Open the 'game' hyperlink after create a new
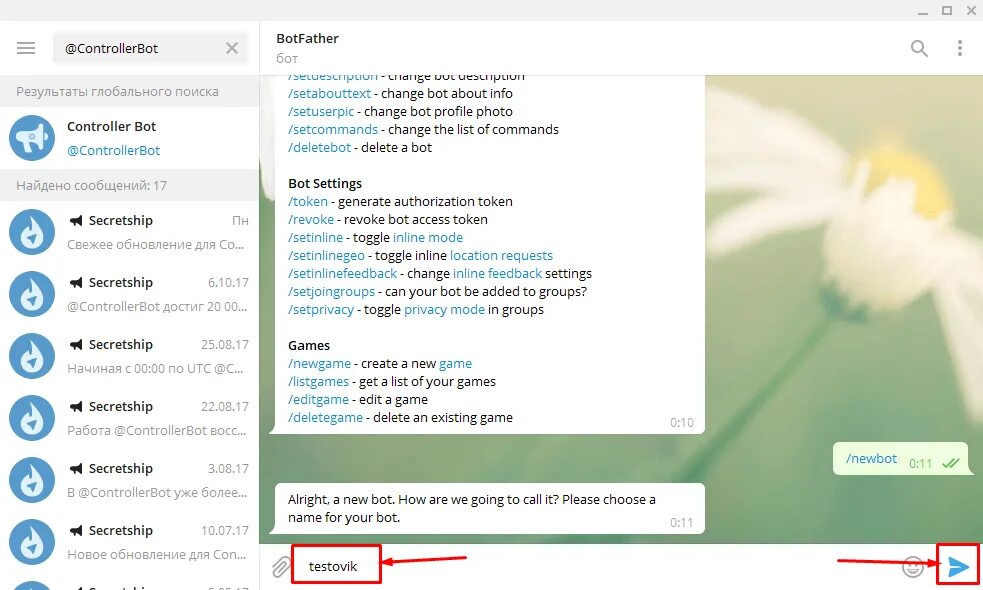The image size is (983, 590). point(455,364)
